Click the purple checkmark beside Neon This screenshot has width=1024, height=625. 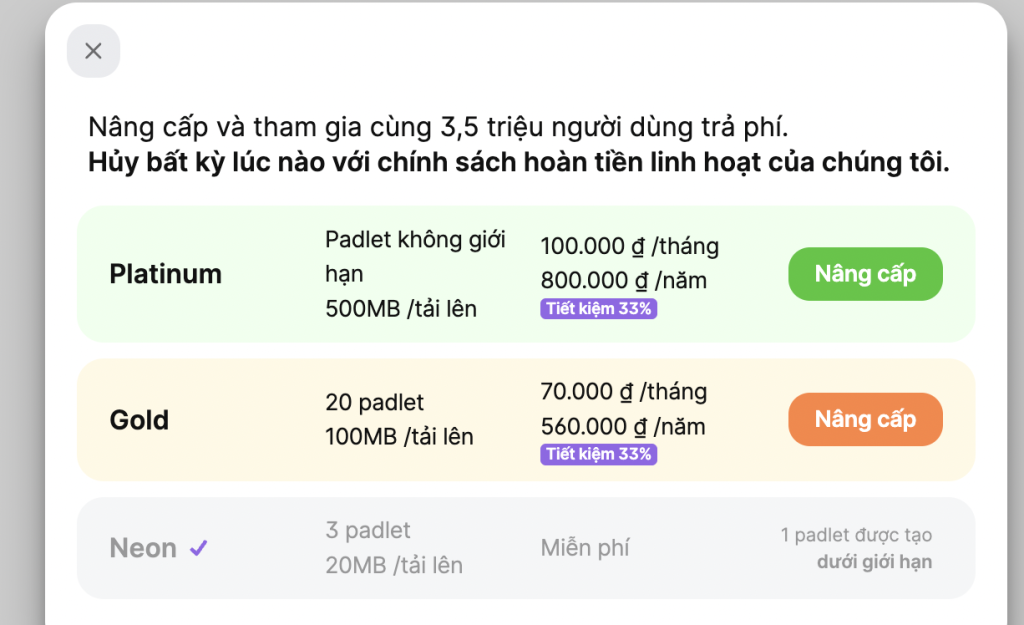coord(200,546)
